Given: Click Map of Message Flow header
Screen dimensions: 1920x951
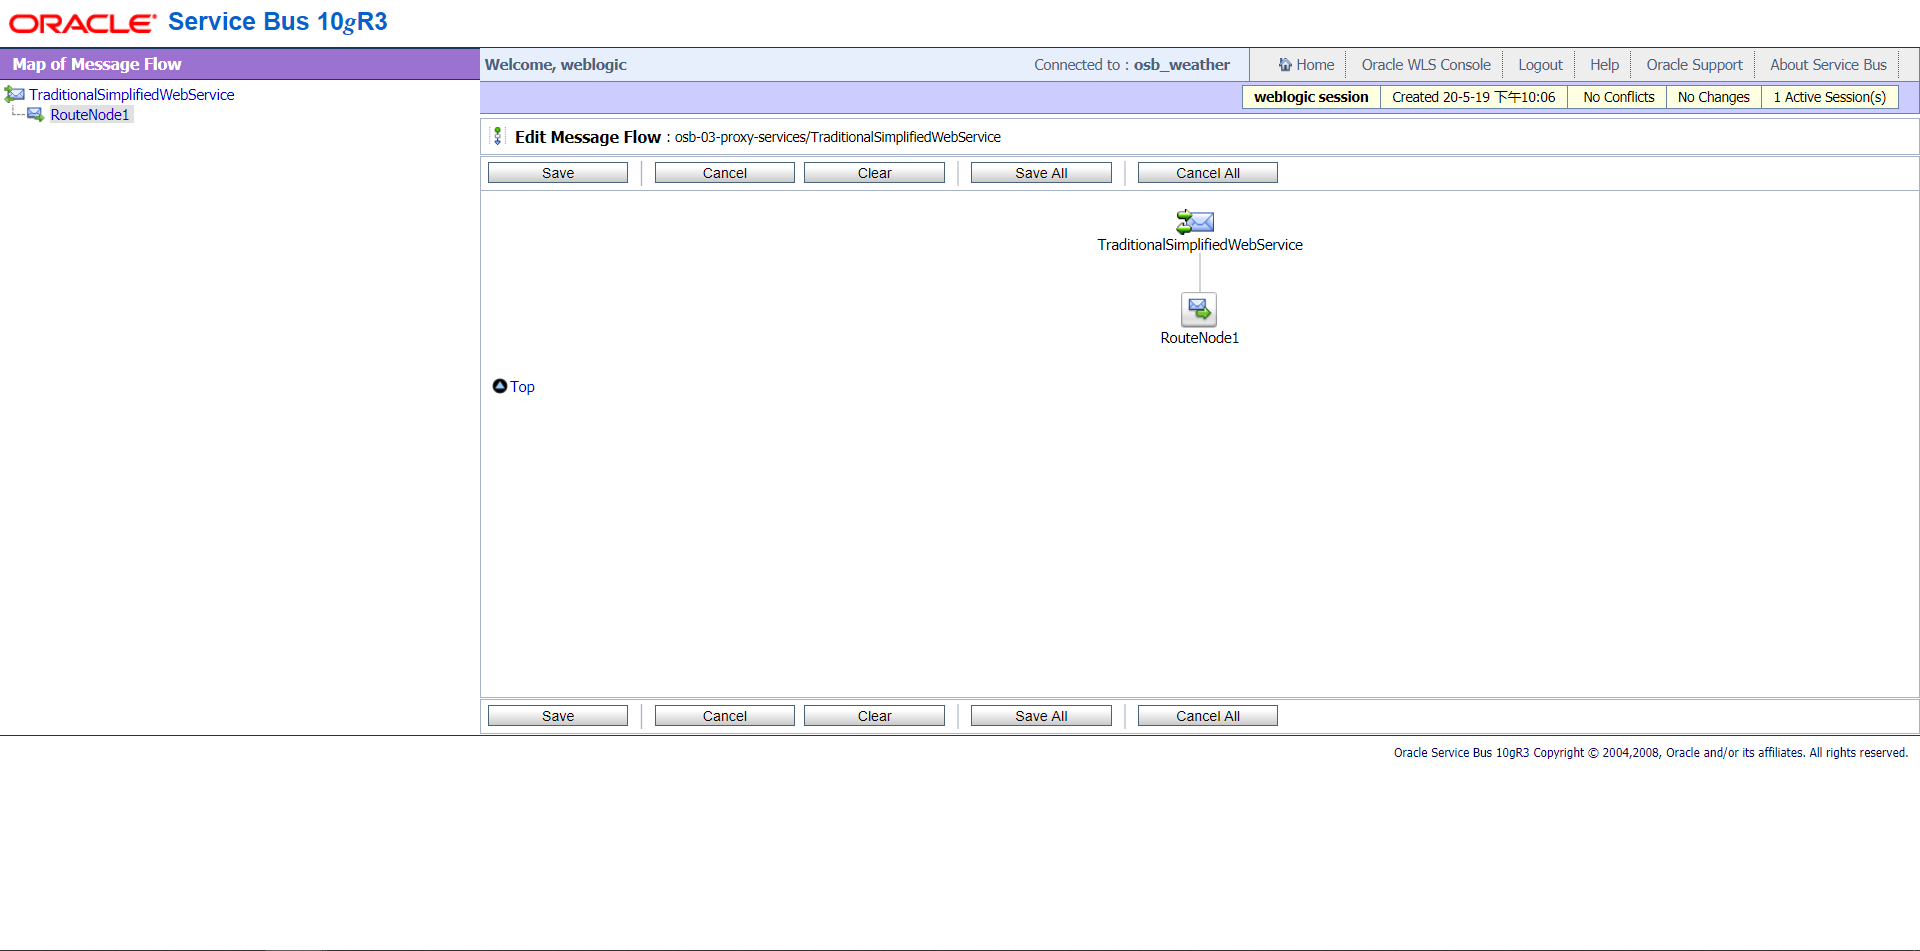Looking at the screenshot, I should (x=97, y=64).
